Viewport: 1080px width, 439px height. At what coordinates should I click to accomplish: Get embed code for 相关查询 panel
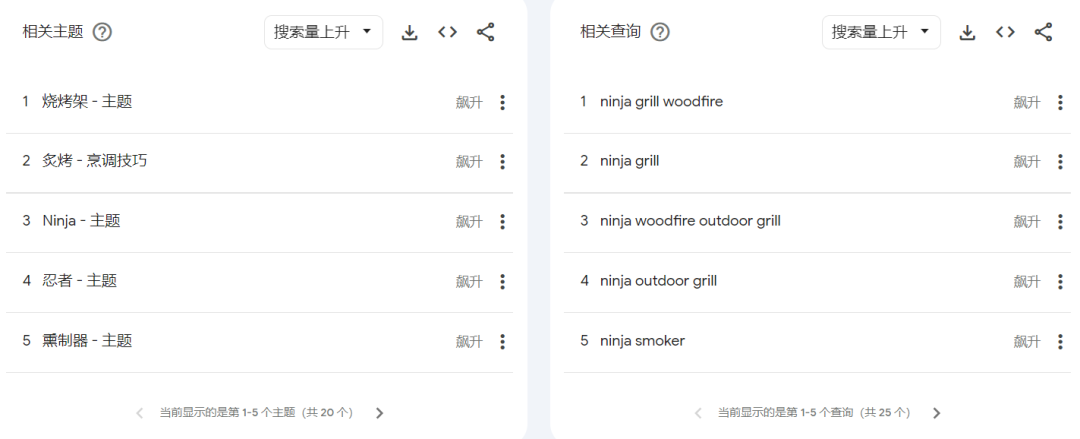click(1006, 32)
